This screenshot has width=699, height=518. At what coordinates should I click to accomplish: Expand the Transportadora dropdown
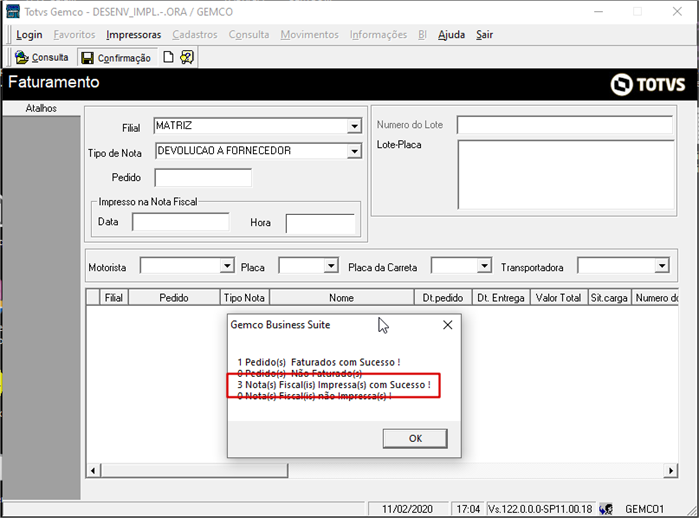click(x=662, y=266)
